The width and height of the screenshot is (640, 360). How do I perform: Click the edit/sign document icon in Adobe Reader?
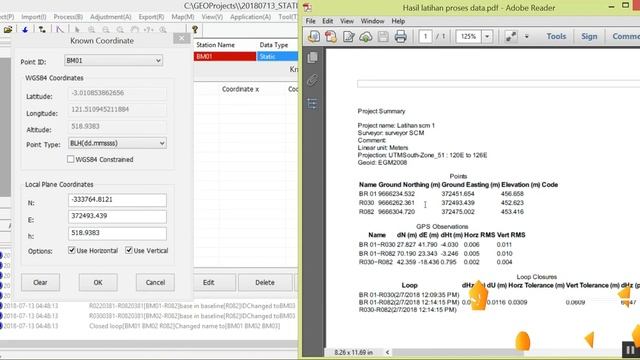pyautogui.click(x=349, y=36)
